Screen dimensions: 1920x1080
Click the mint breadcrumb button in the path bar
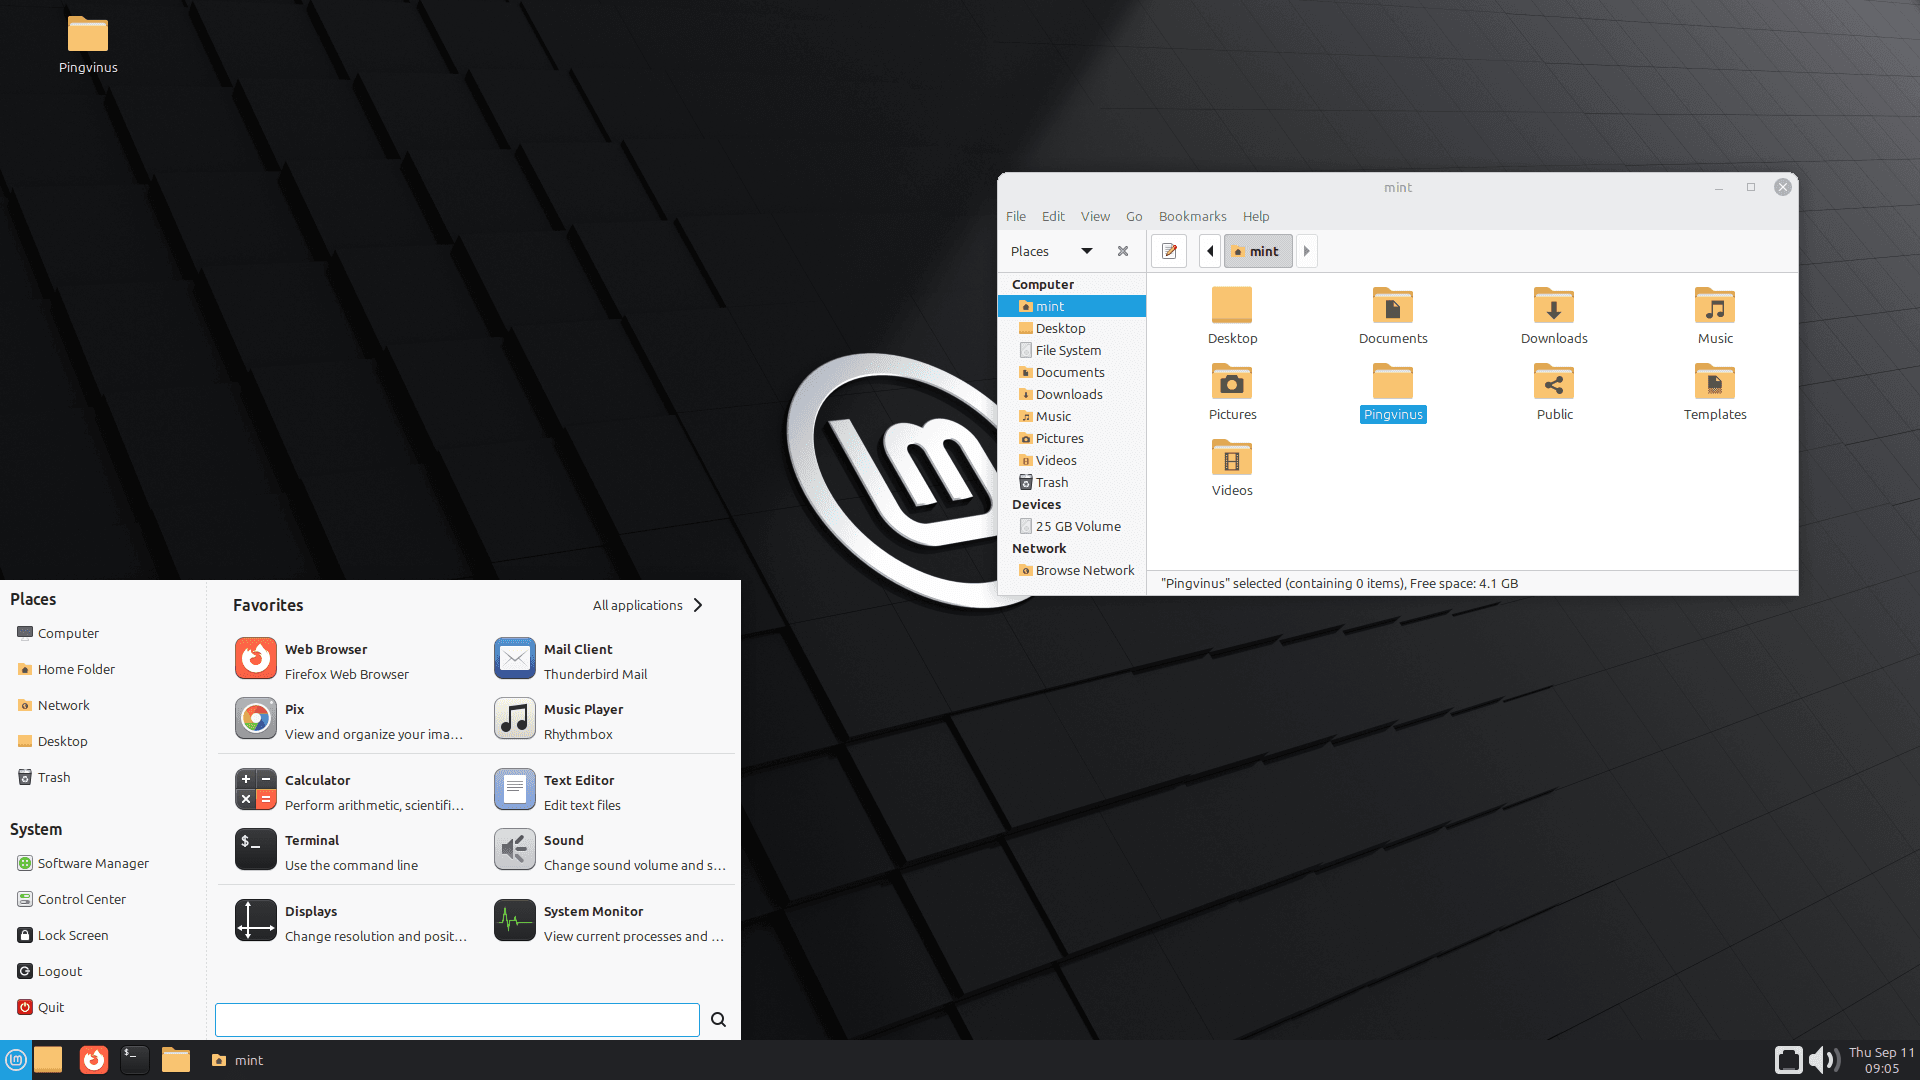tap(1258, 250)
